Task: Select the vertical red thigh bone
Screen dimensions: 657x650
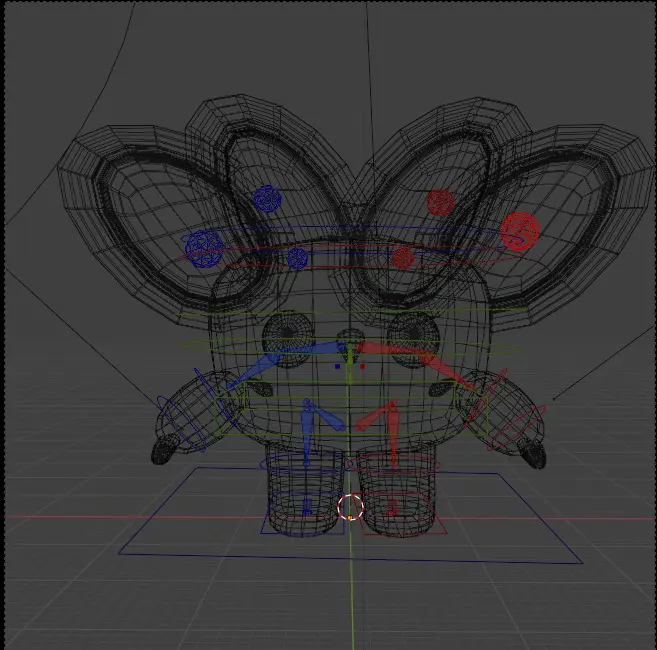Action: (x=393, y=434)
